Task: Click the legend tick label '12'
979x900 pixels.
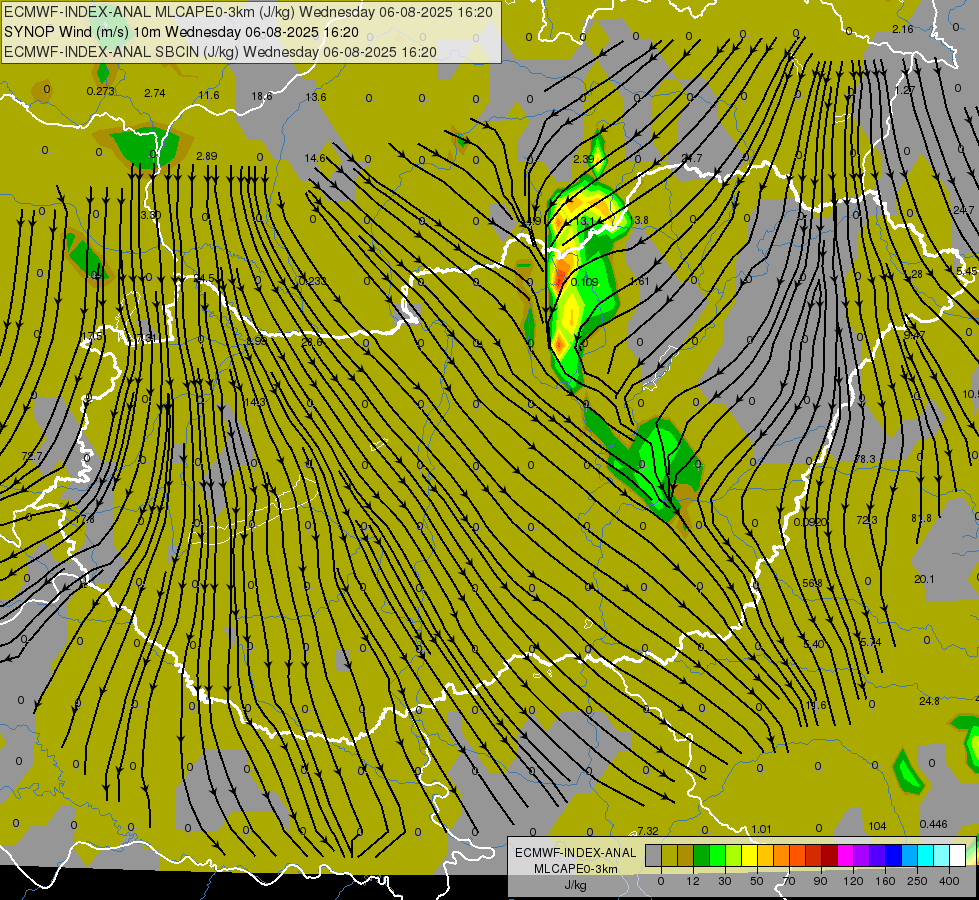Action: coord(693,881)
